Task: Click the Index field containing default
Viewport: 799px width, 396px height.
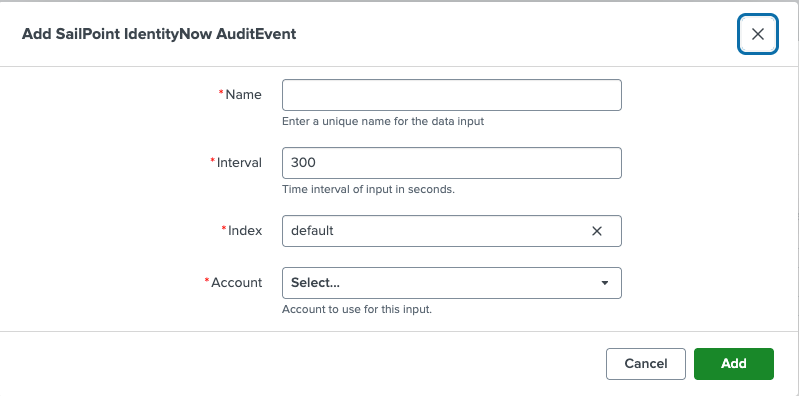Action: (x=451, y=231)
